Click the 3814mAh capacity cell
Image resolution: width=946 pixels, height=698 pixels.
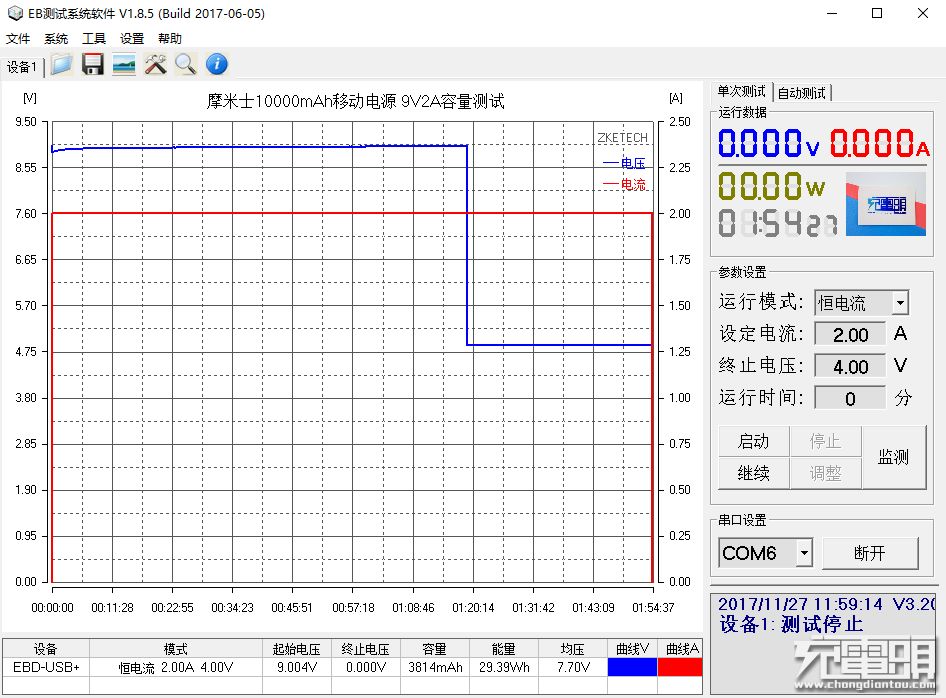(x=435, y=667)
